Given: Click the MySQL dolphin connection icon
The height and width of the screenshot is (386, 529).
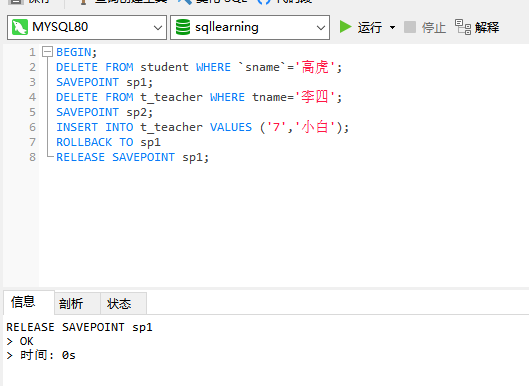Looking at the screenshot, I should pos(20,27).
